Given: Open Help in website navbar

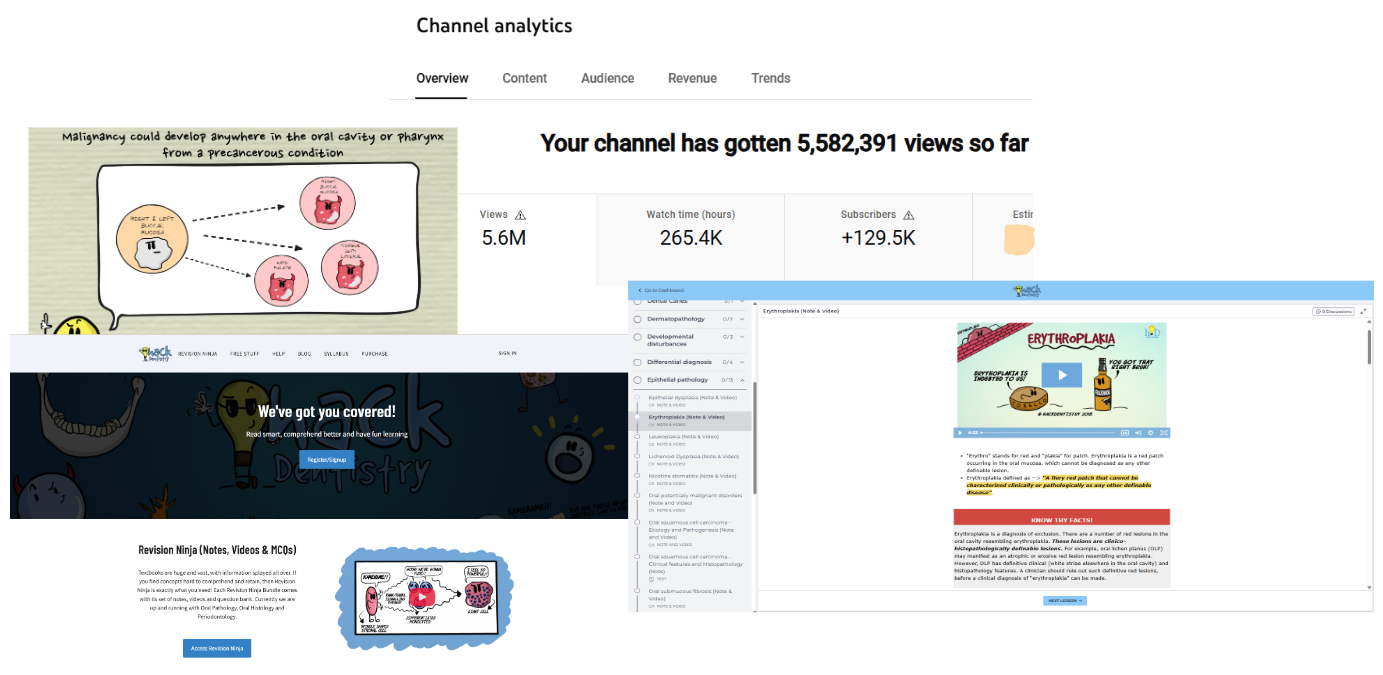Looking at the screenshot, I should pos(279,354).
